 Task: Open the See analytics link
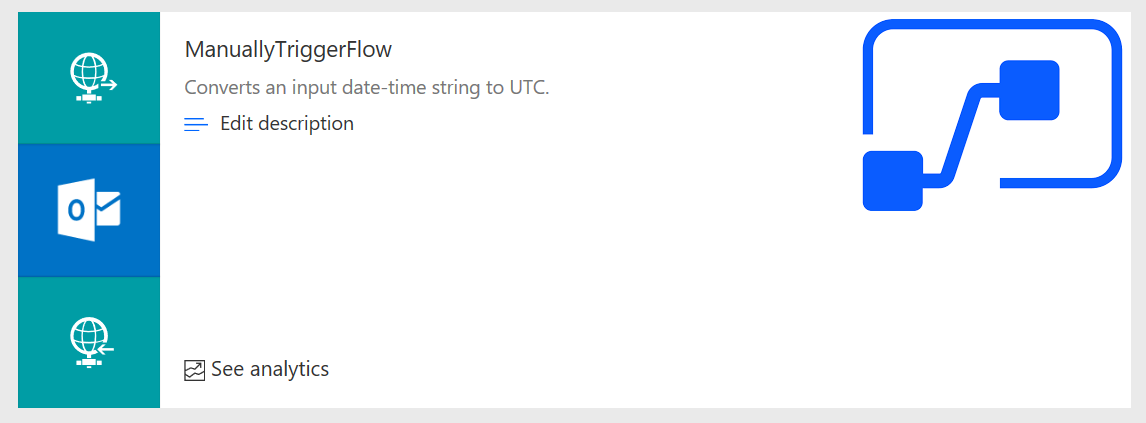[x=270, y=369]
